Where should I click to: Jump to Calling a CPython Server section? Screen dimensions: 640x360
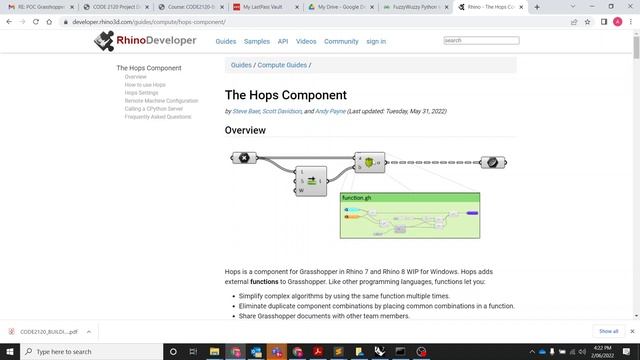(153, 109)
